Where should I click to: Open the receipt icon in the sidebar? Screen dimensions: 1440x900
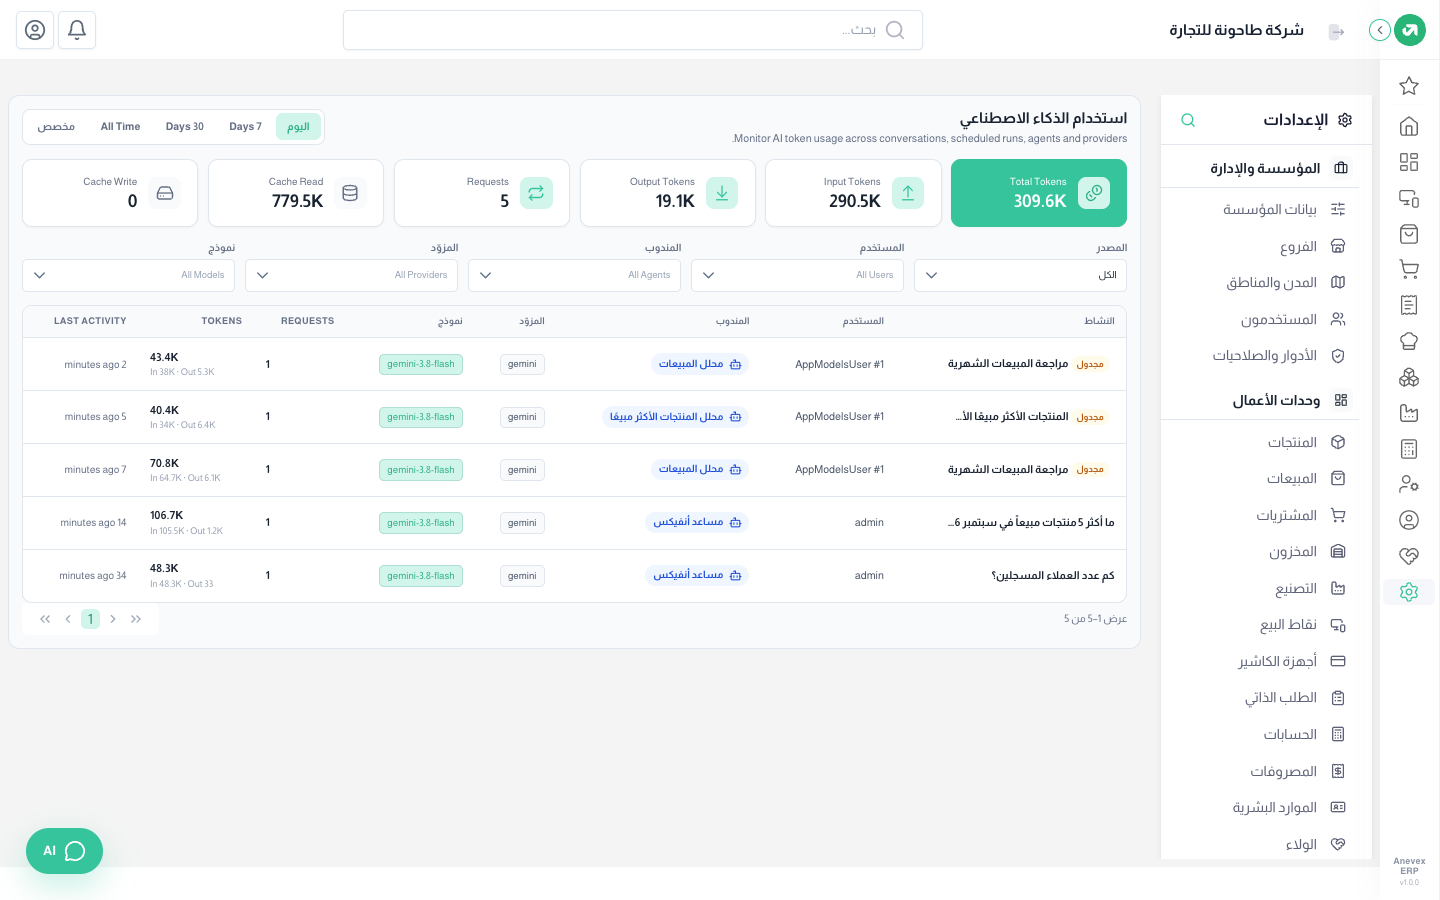click(1409, 305)
